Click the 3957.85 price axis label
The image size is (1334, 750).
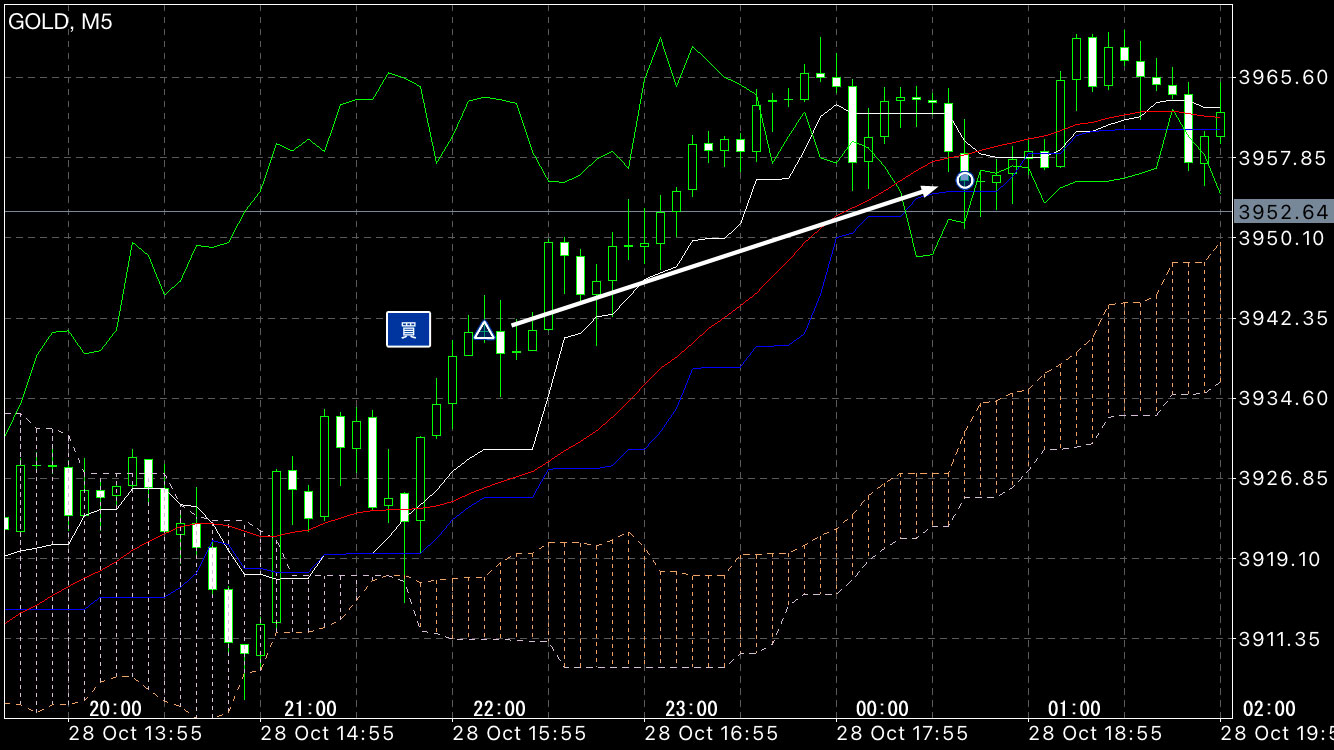(1282, 157)
